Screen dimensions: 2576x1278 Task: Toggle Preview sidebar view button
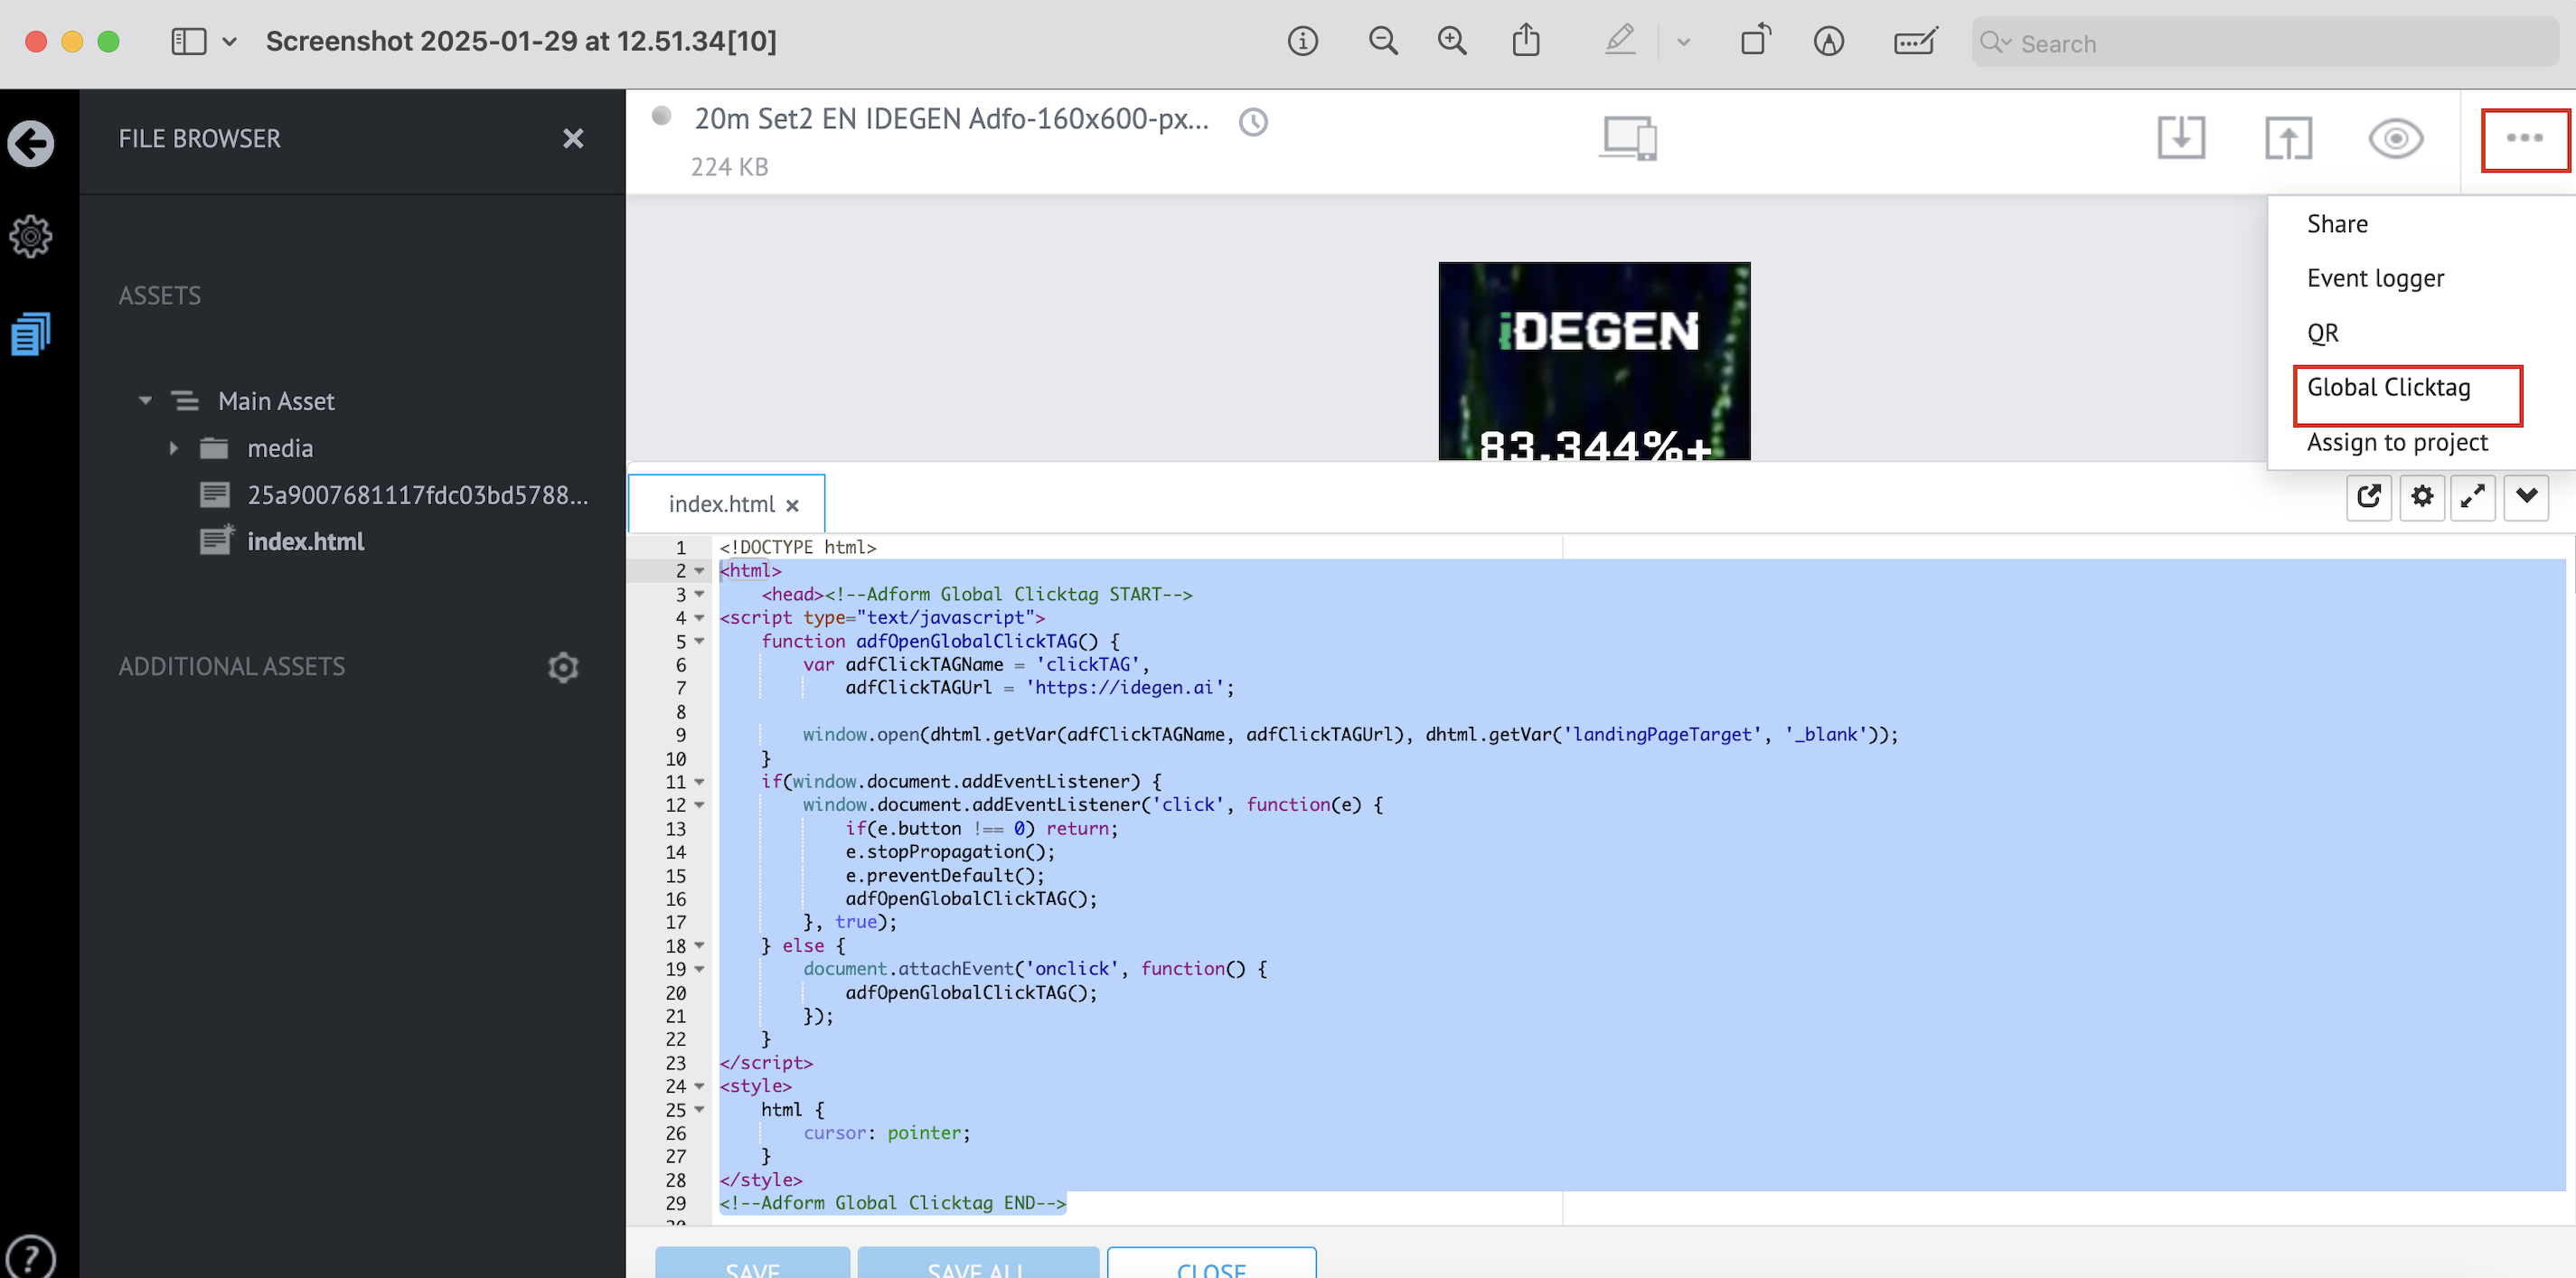pos(189,41)
